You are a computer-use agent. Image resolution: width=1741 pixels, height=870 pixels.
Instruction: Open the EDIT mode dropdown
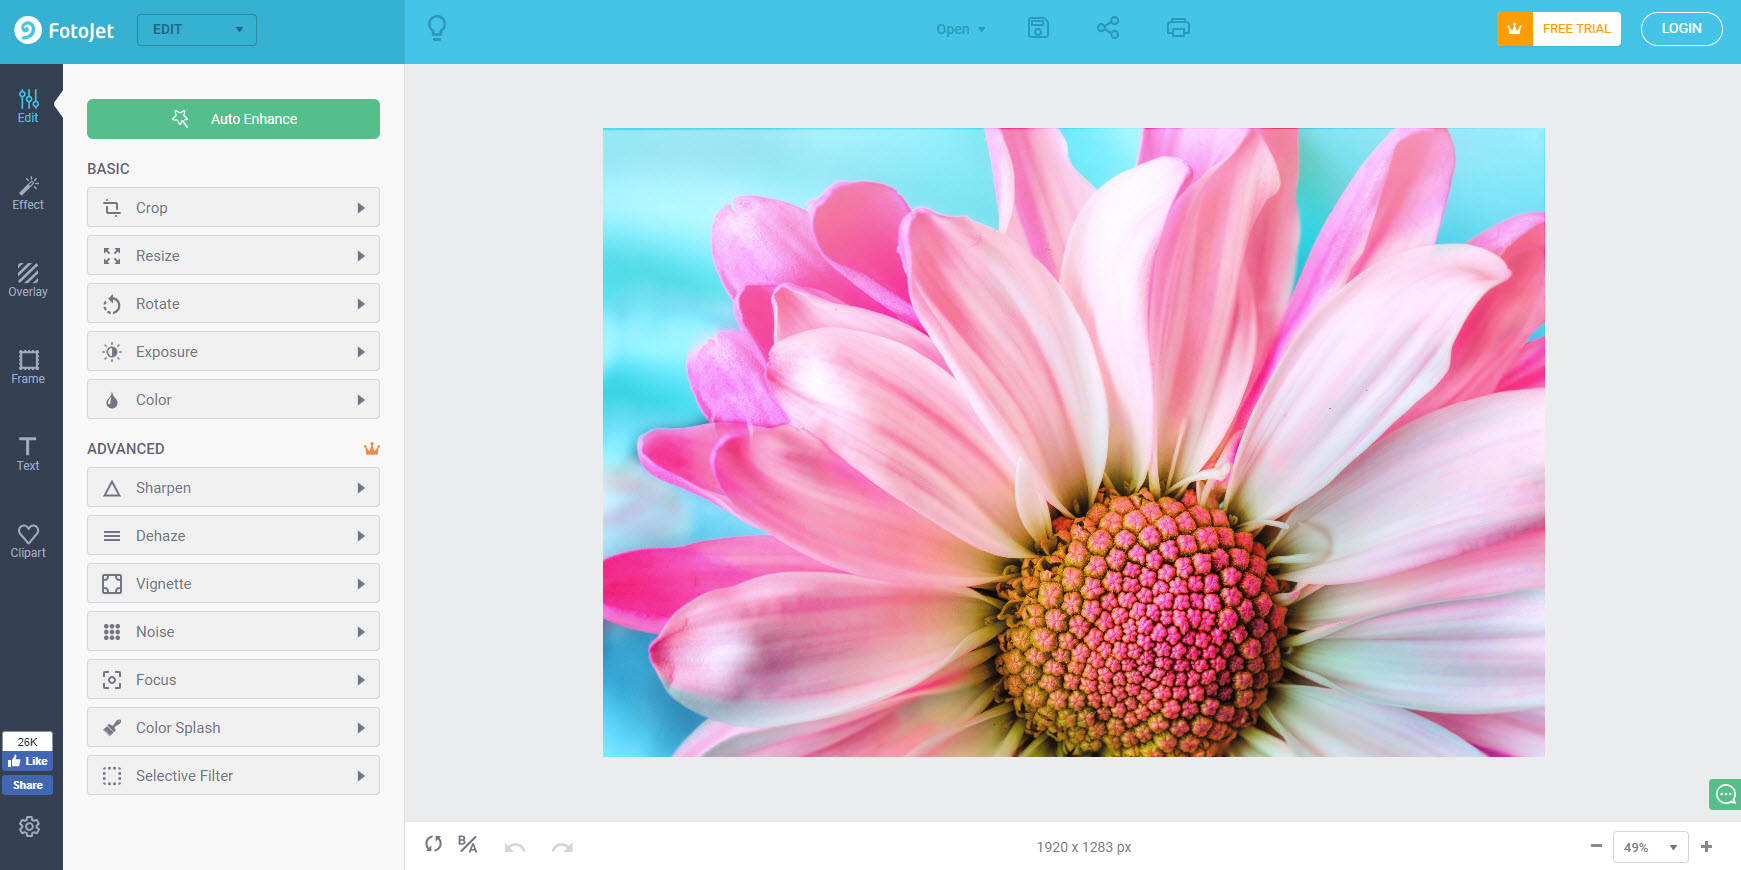(x=197, y=30)
